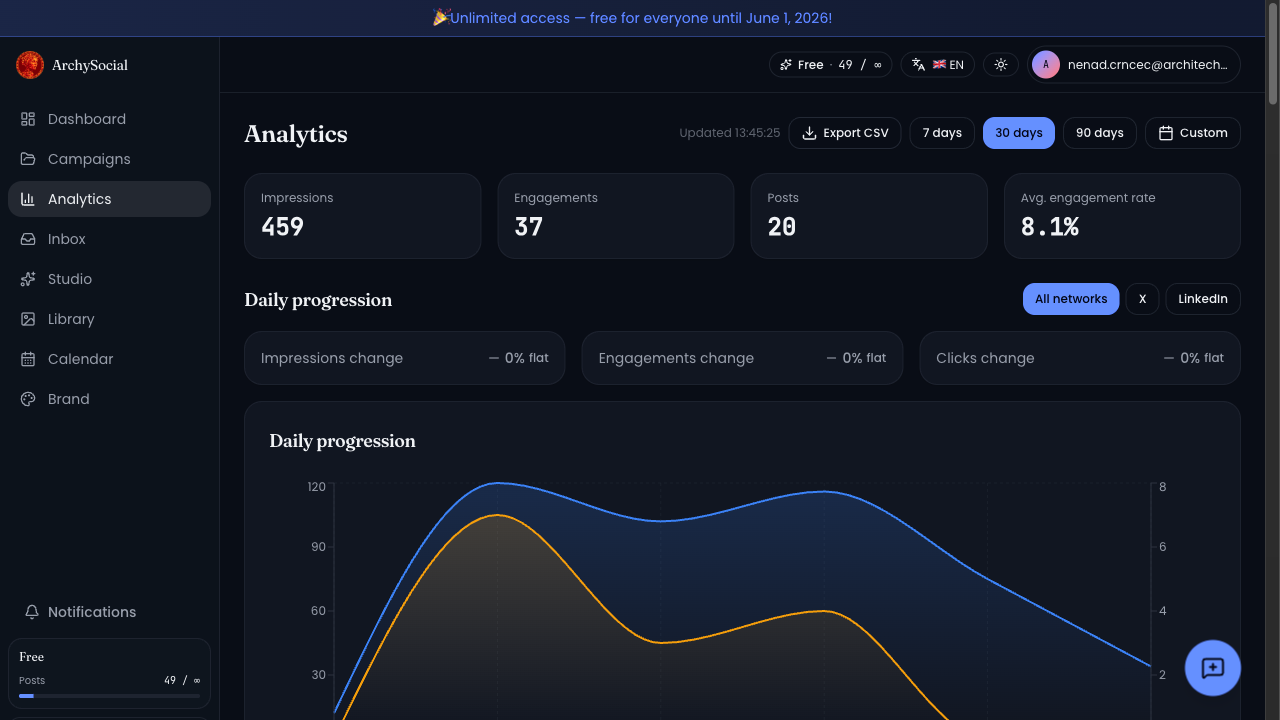Image resolution: width=1280 pixels, height=720 pixels.
Task: Toggle the light/dark theme sun icon
Action: coord(1001,65)
